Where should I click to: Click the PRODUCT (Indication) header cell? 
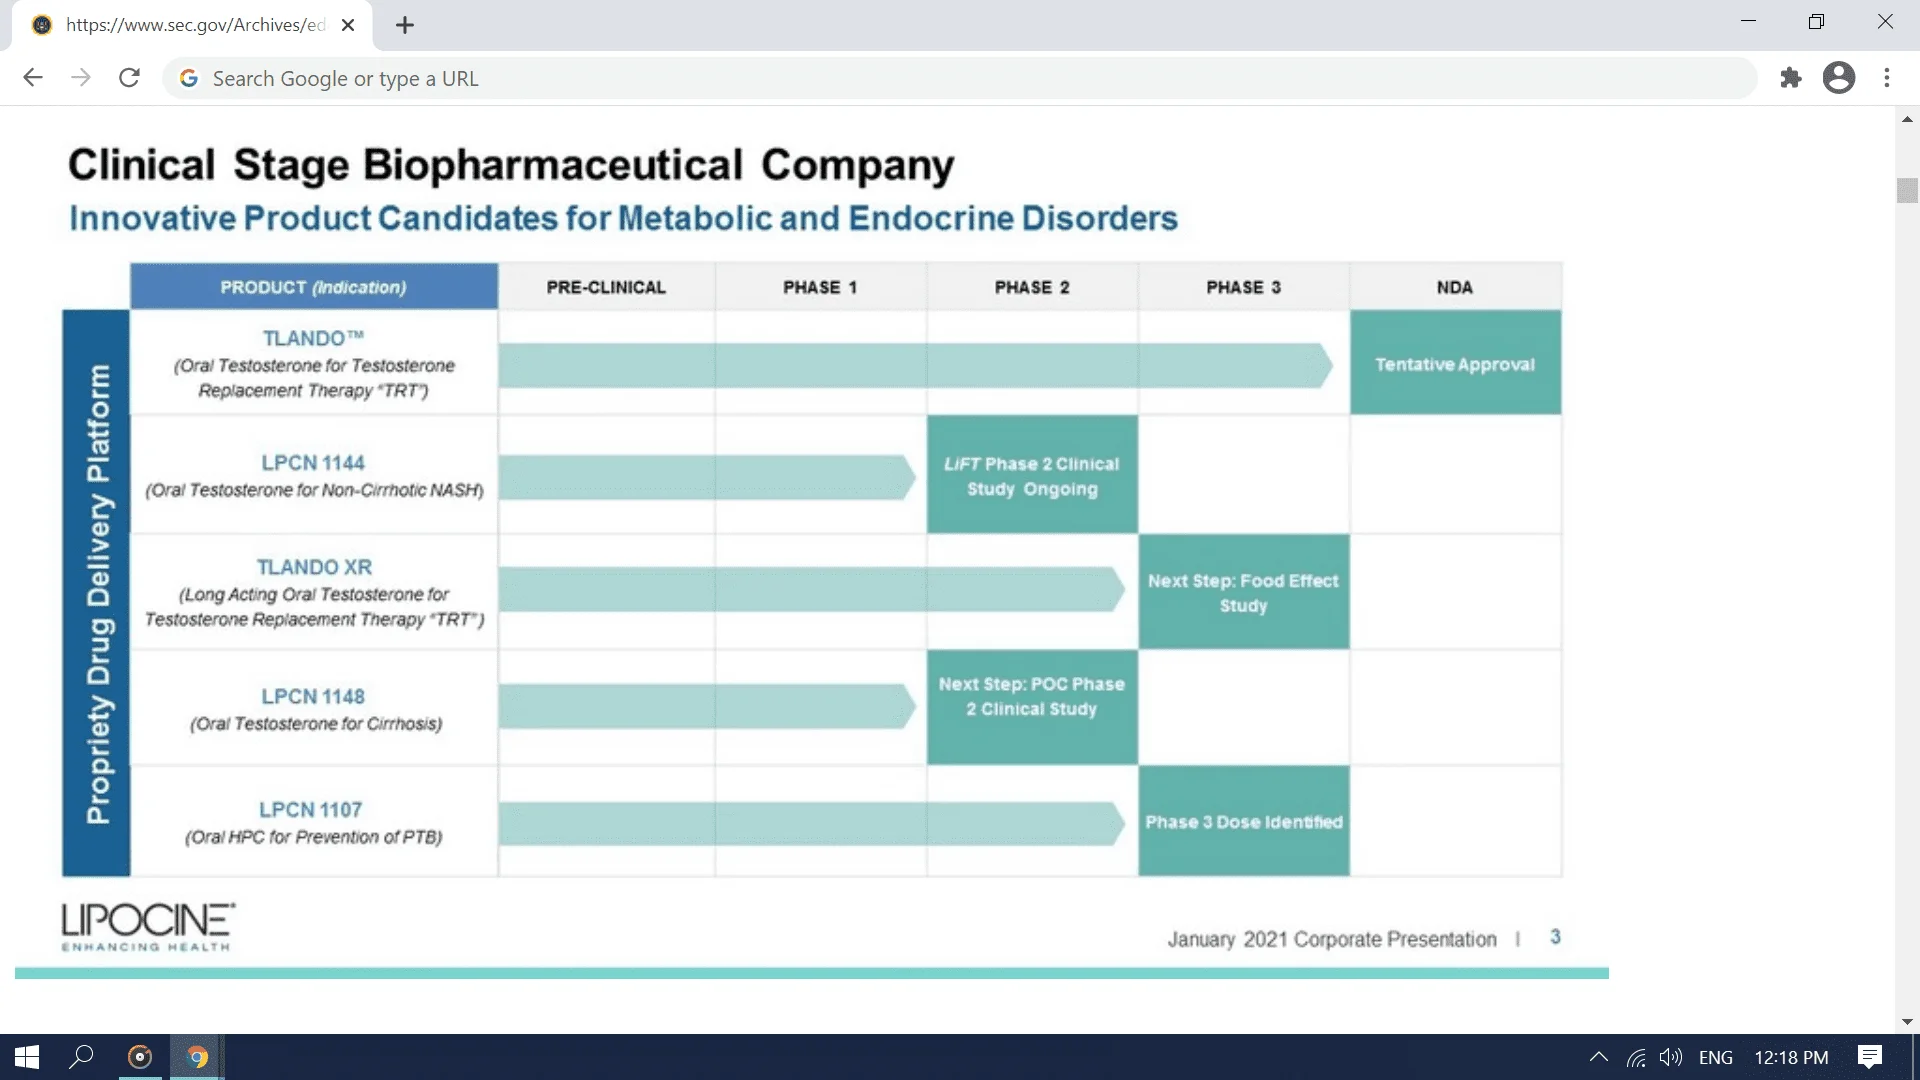(313, 287)
